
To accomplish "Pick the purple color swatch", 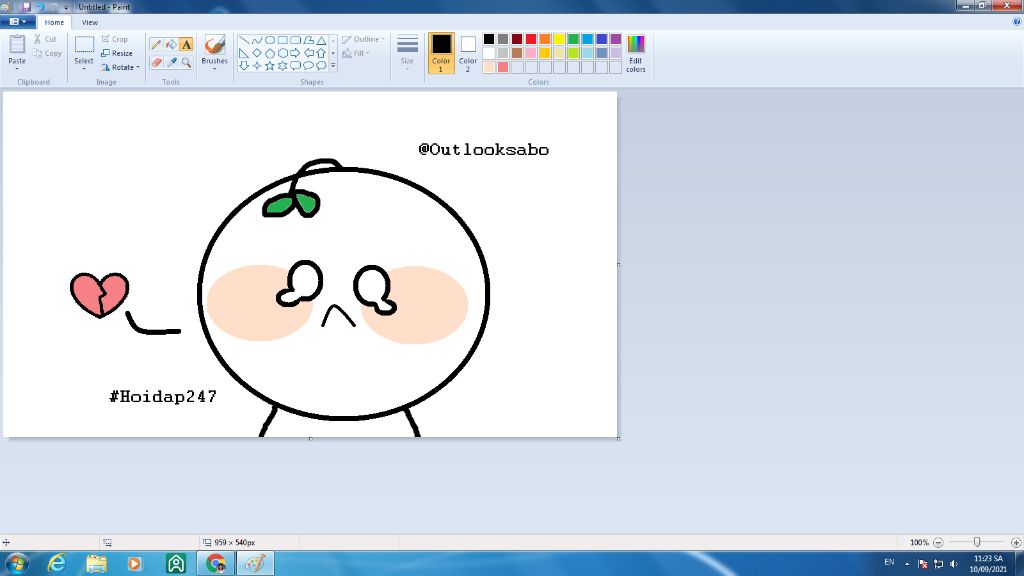I will click(x=616, y=39).
